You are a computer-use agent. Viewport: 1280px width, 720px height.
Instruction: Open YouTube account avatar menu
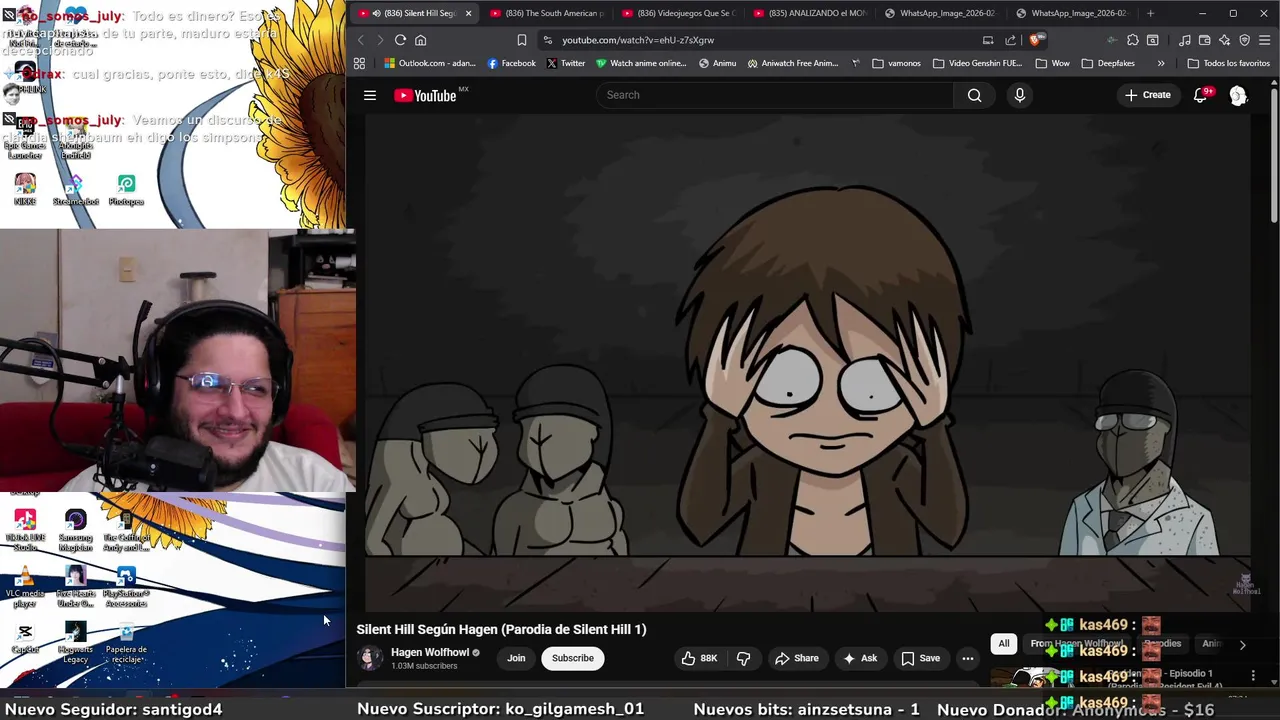[x=1238, y=95]
